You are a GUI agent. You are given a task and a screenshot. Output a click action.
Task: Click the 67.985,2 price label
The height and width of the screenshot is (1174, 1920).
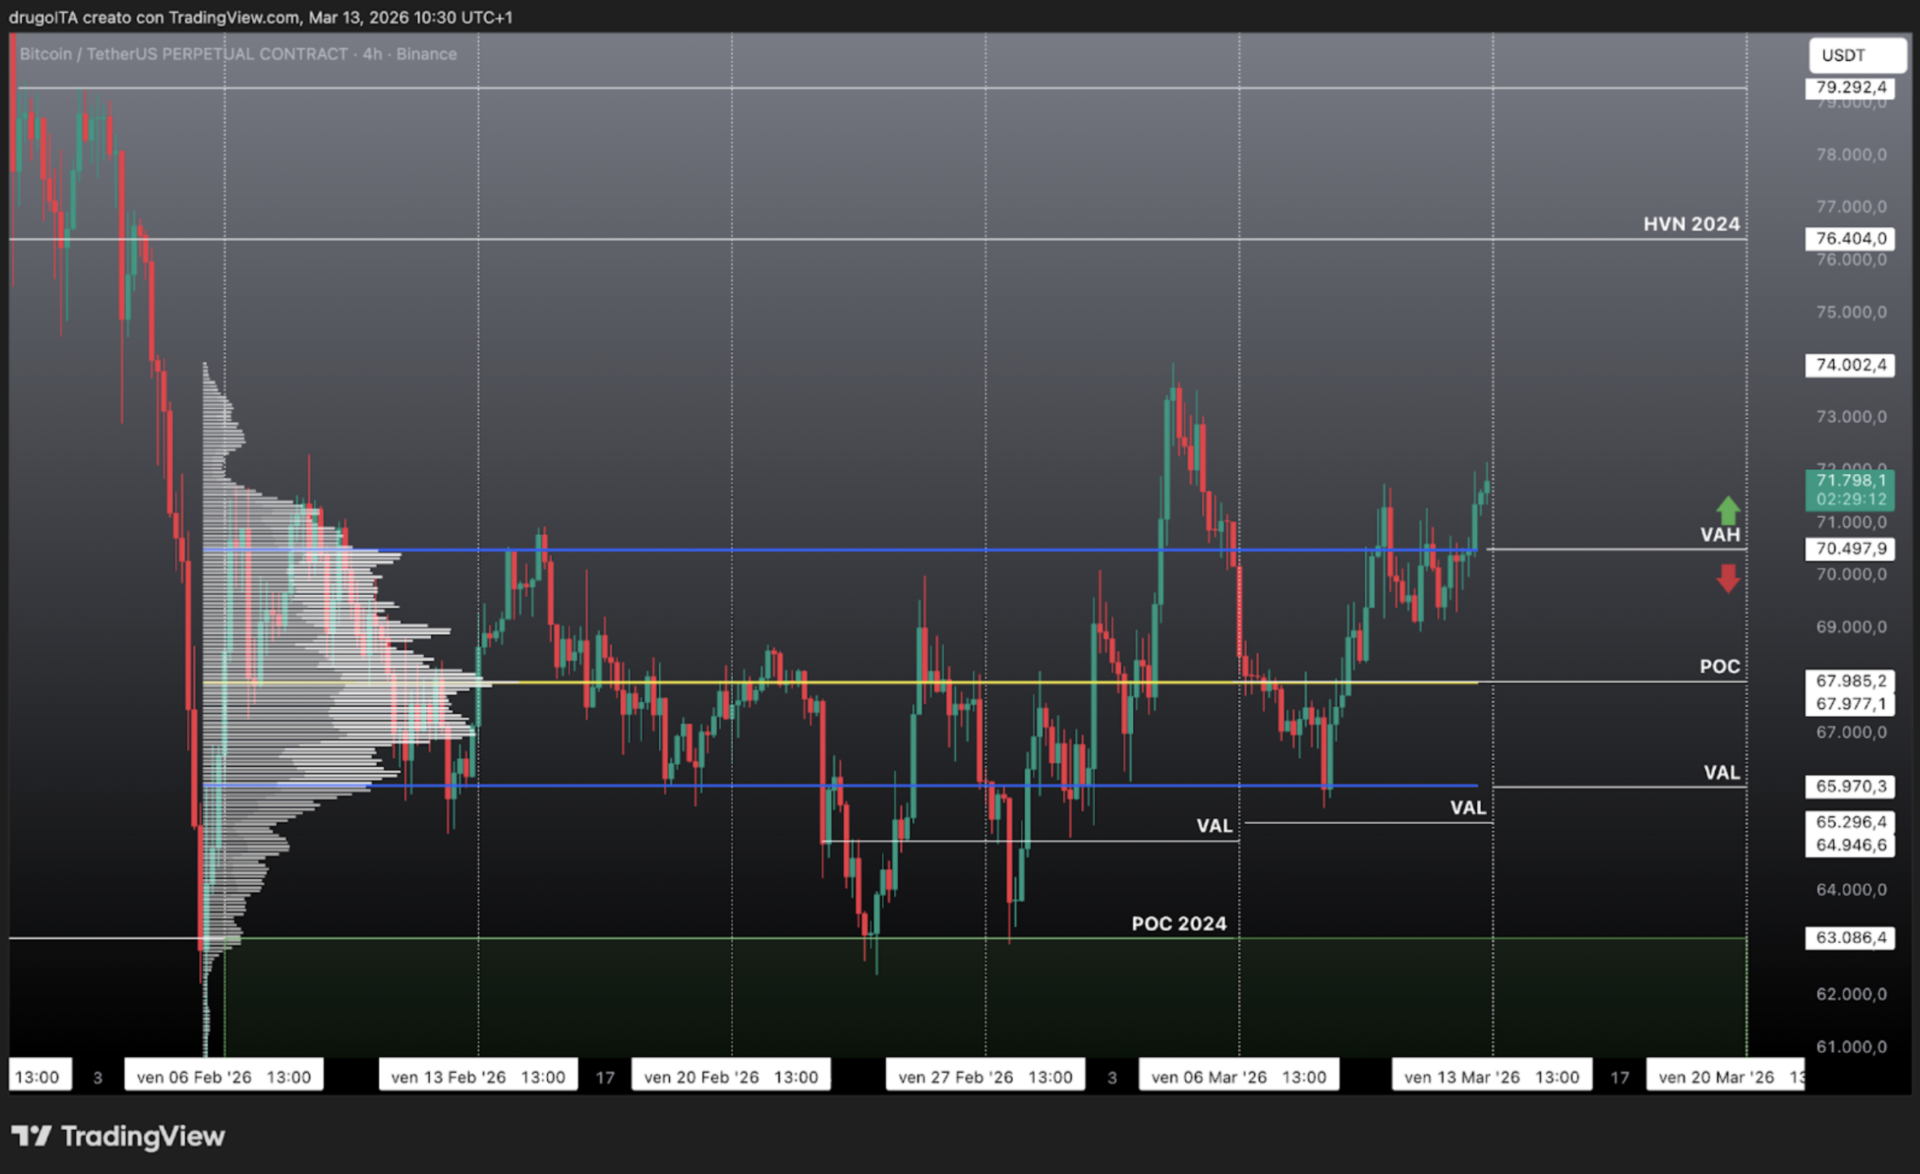[x=1851, y=681]
